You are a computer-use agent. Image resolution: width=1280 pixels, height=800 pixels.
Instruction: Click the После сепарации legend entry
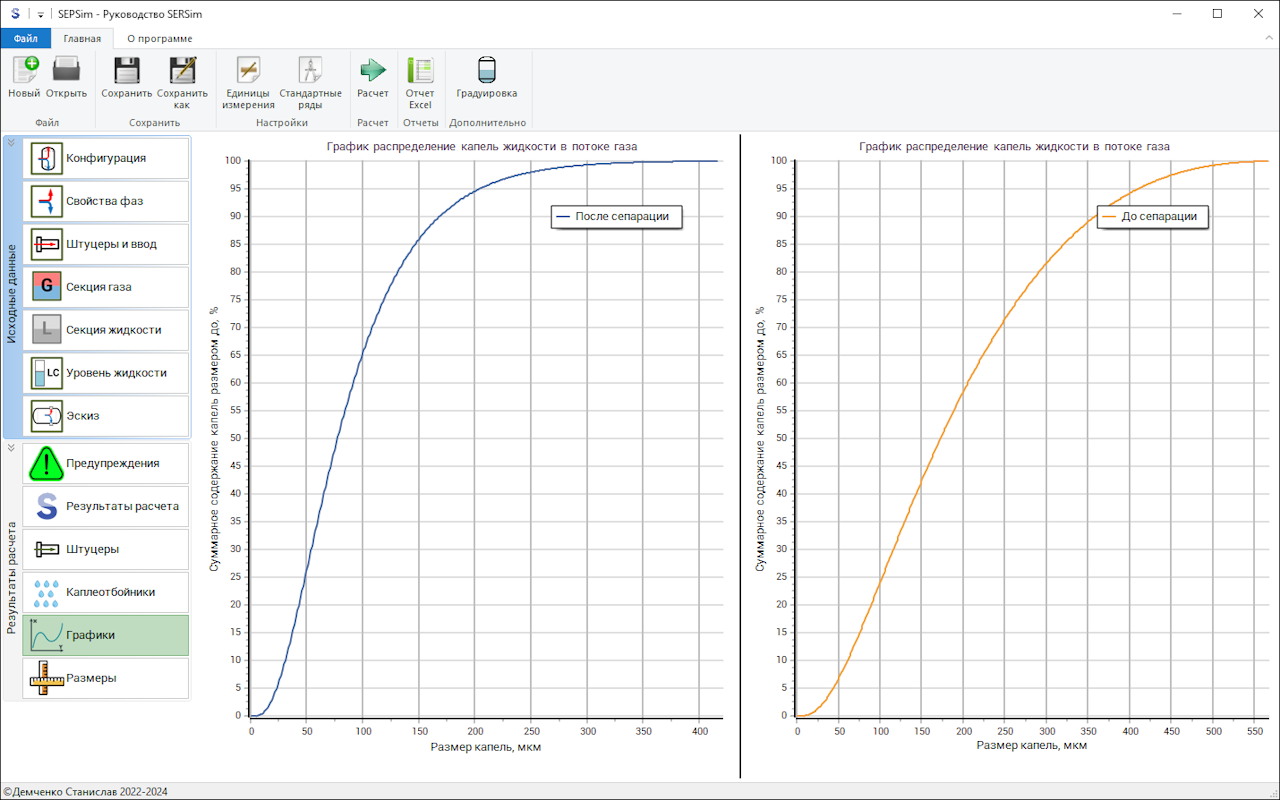pos(616,216)
